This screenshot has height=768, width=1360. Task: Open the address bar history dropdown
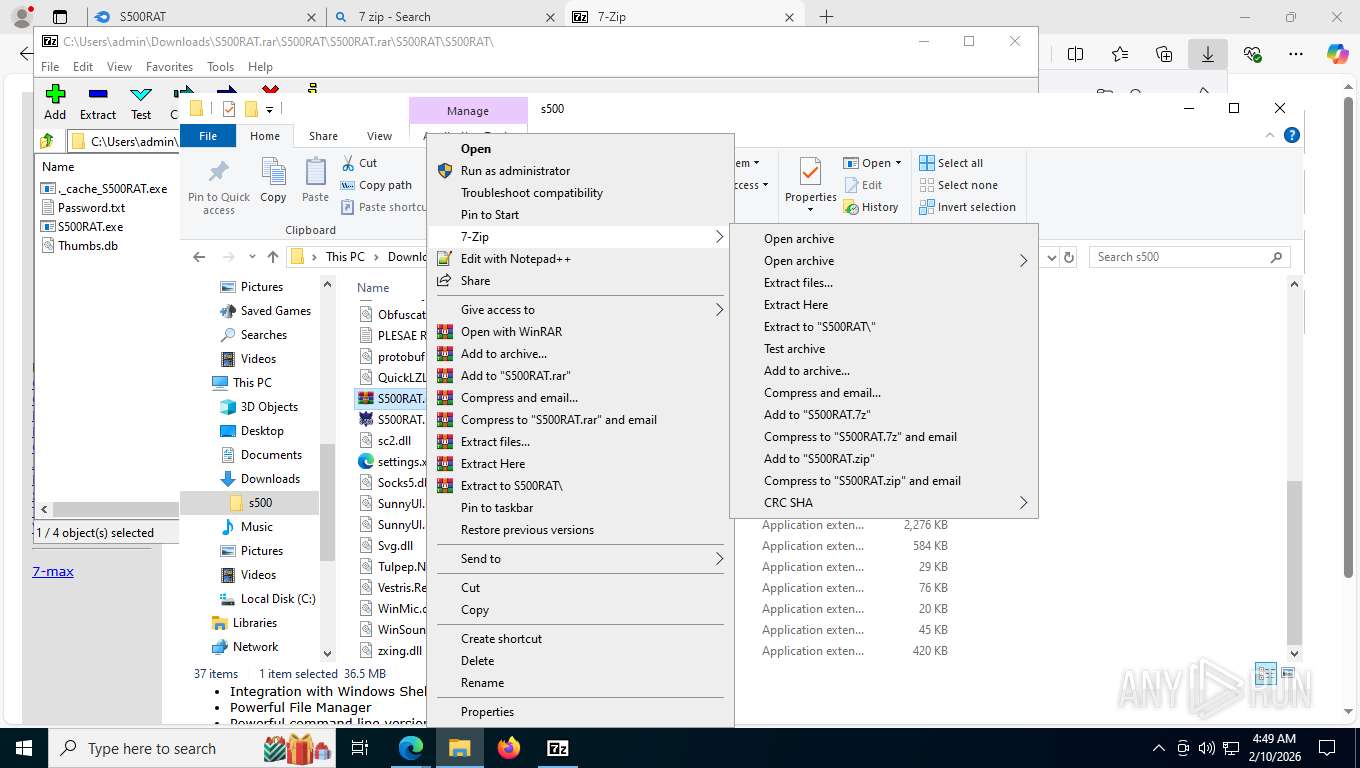(x=1052, y=257)
